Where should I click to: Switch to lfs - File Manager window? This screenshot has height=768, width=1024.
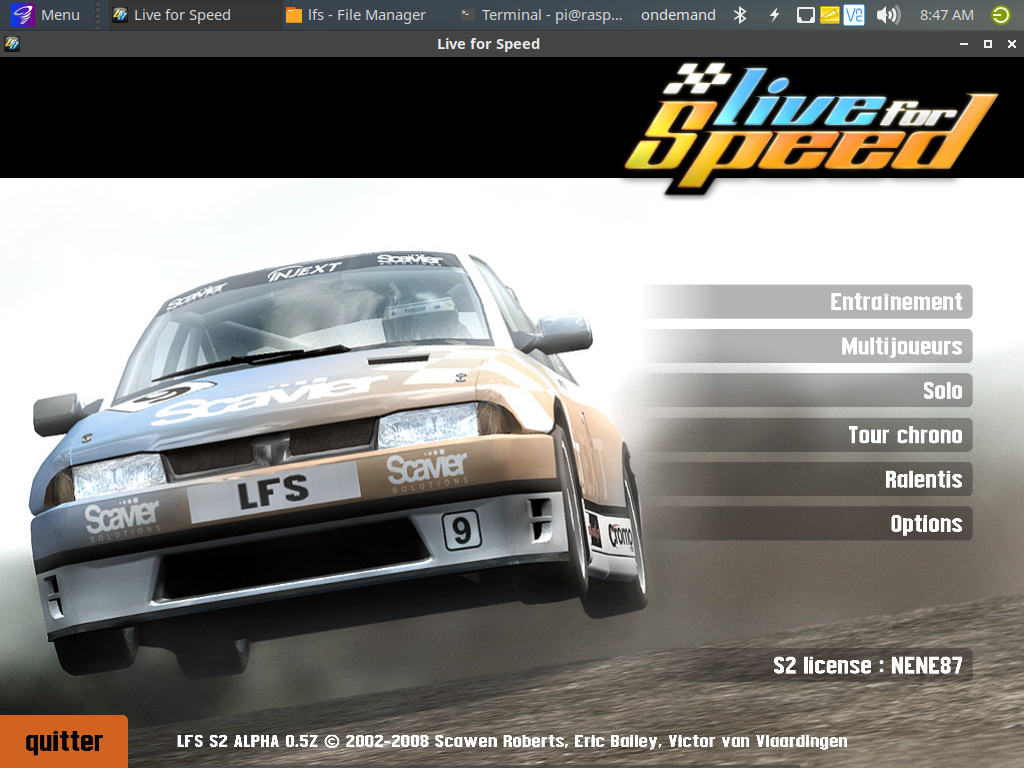pos(356,14)
